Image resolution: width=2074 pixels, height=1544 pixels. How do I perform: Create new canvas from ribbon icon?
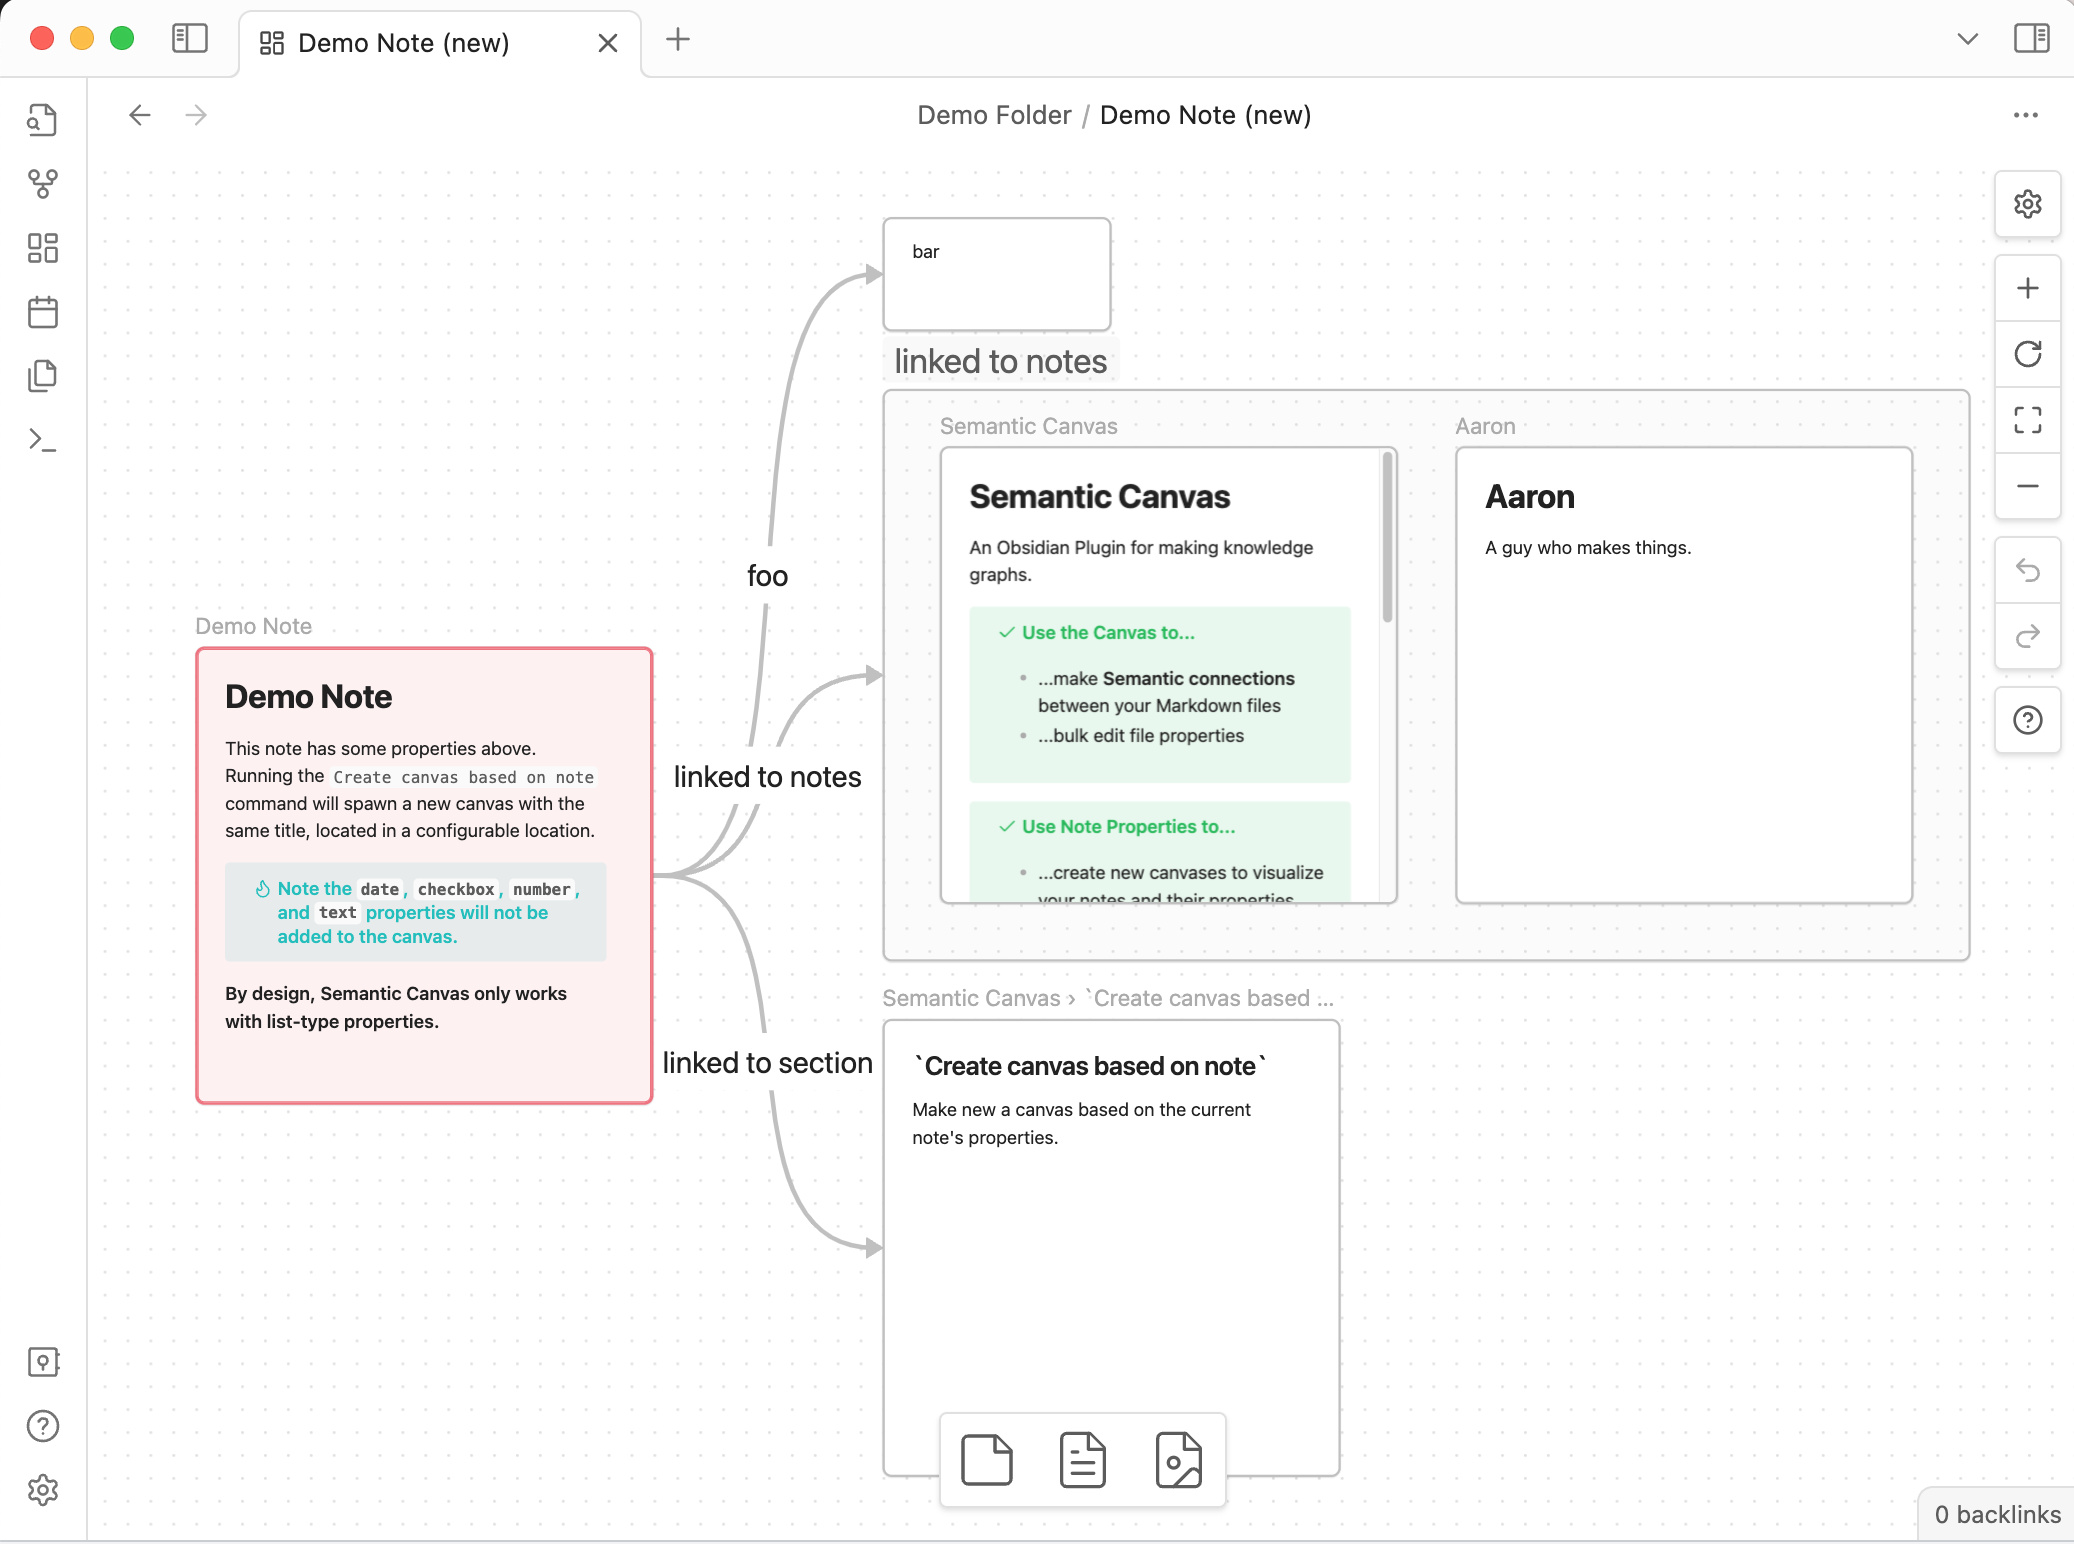[42, 248]
